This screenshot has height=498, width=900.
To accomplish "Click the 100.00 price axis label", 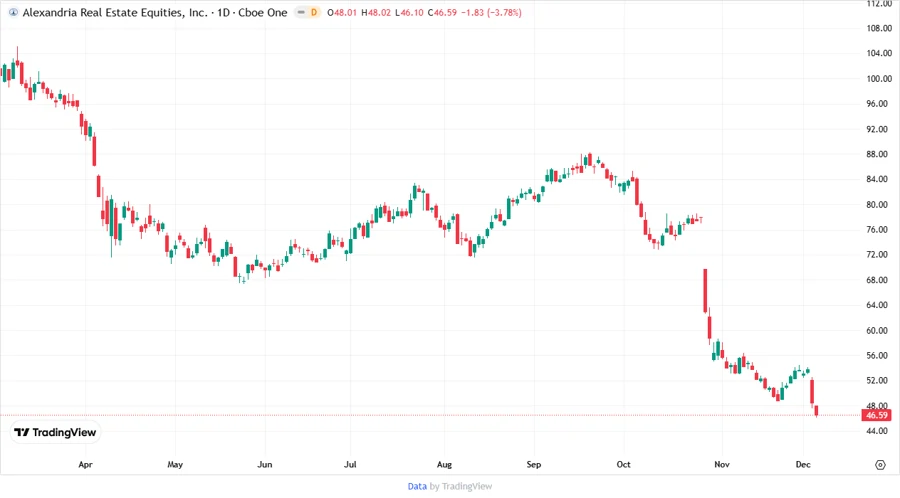I will [879, 79].
